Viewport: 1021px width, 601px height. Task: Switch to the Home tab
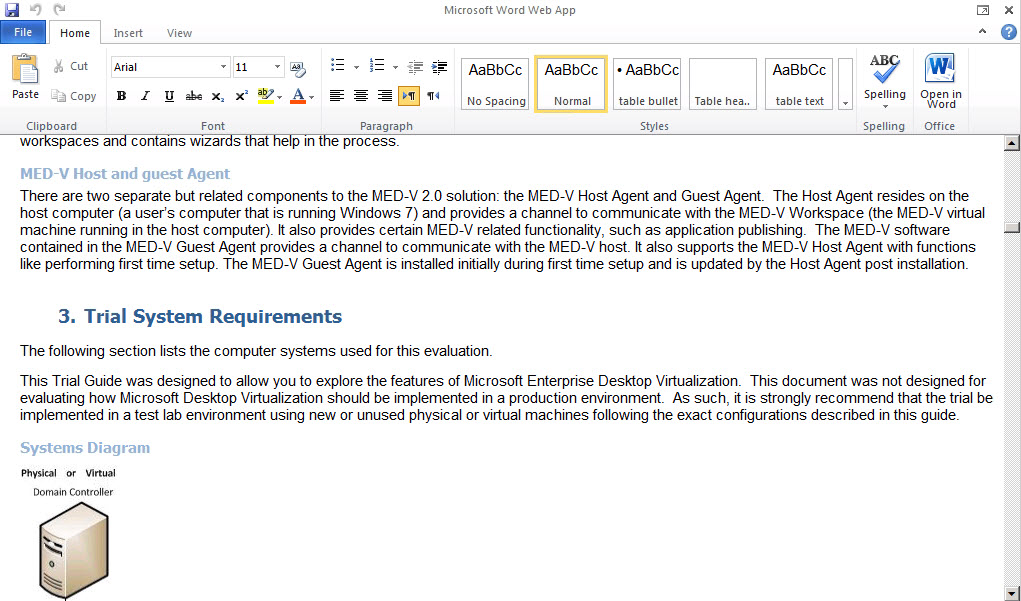pyautogui.click(x=75, y=33)
